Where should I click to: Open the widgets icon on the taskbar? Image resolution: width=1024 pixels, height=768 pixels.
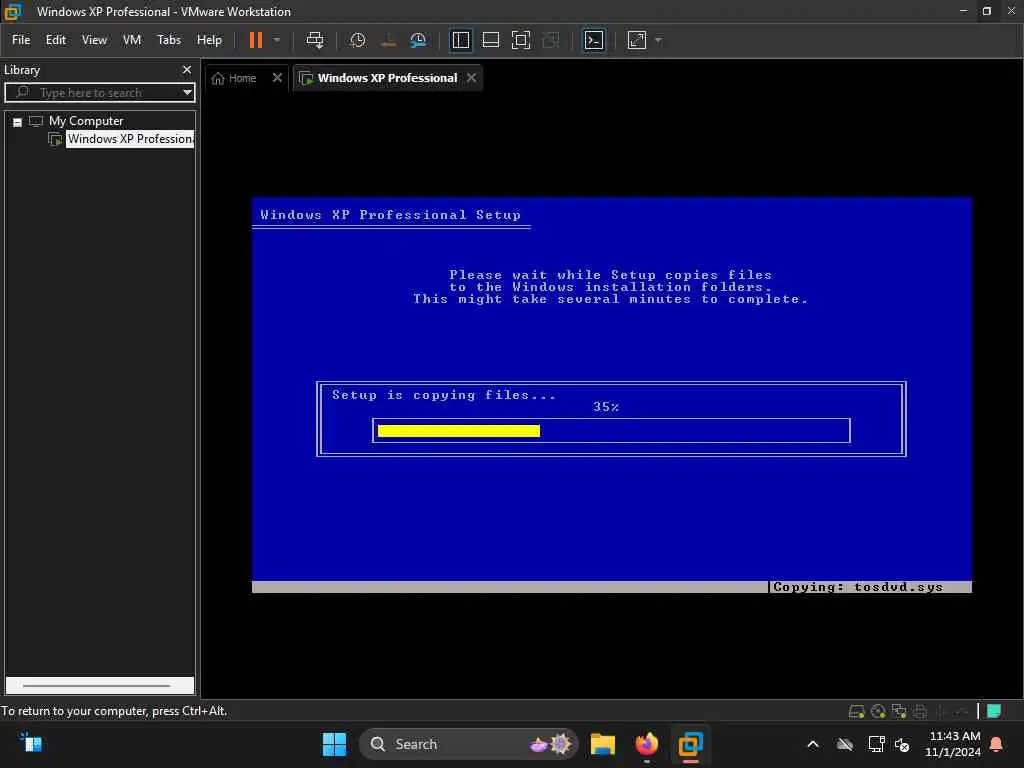click(30, 743)
